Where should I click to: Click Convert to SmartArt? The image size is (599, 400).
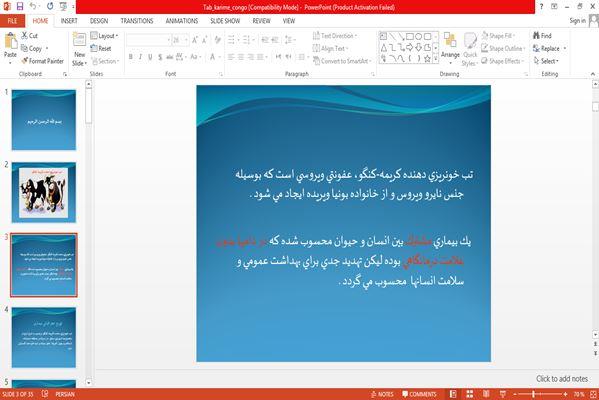pyautogui.click(x=342, y=61)
